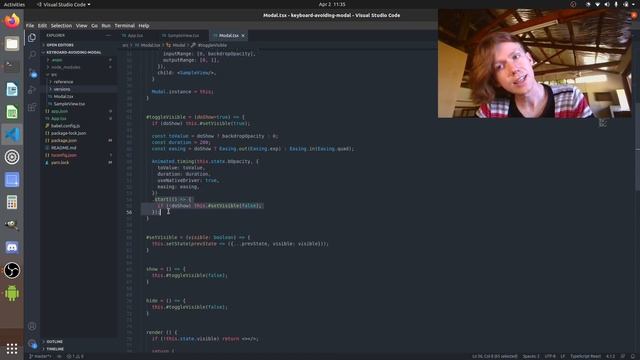Screen dimensions: 640x360
Task: Open LibreOffice Writer in dock
Action: pos(12,89)
